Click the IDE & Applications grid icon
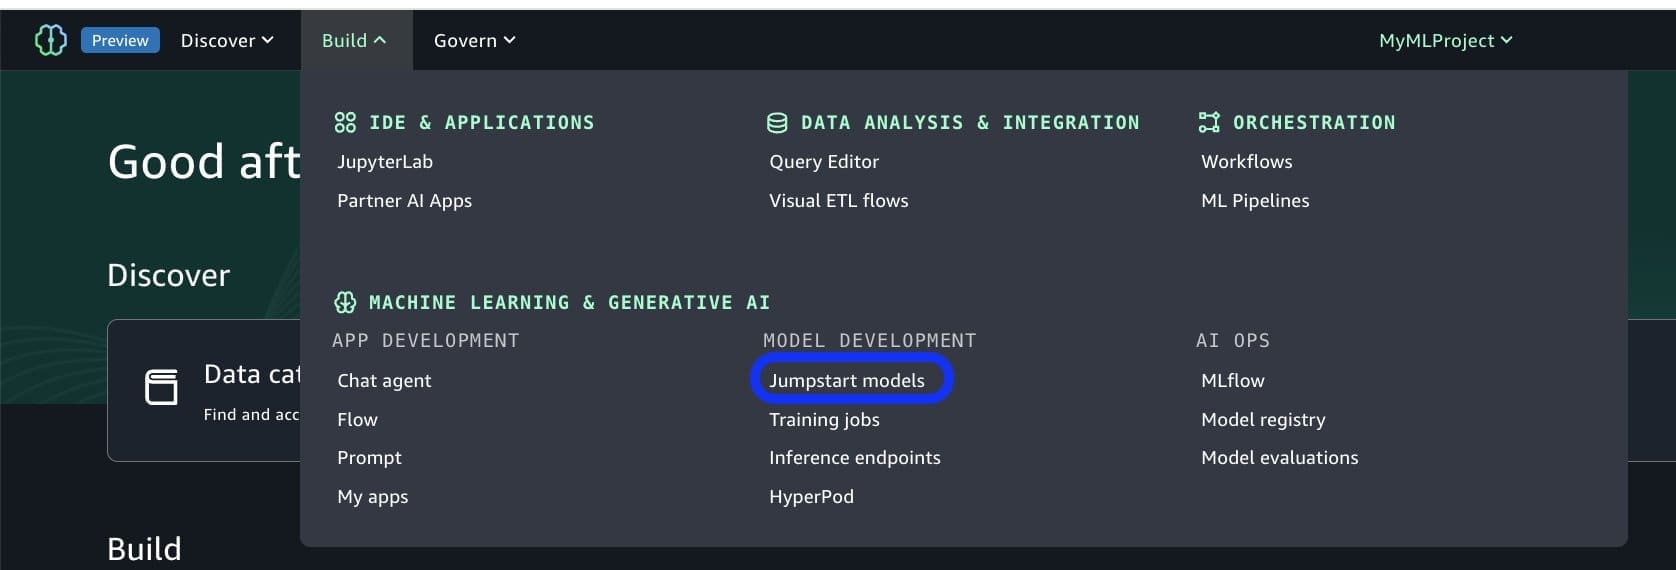Image resolution: width=1676 pixels, height=570 pixels. (x=345, y=122)
